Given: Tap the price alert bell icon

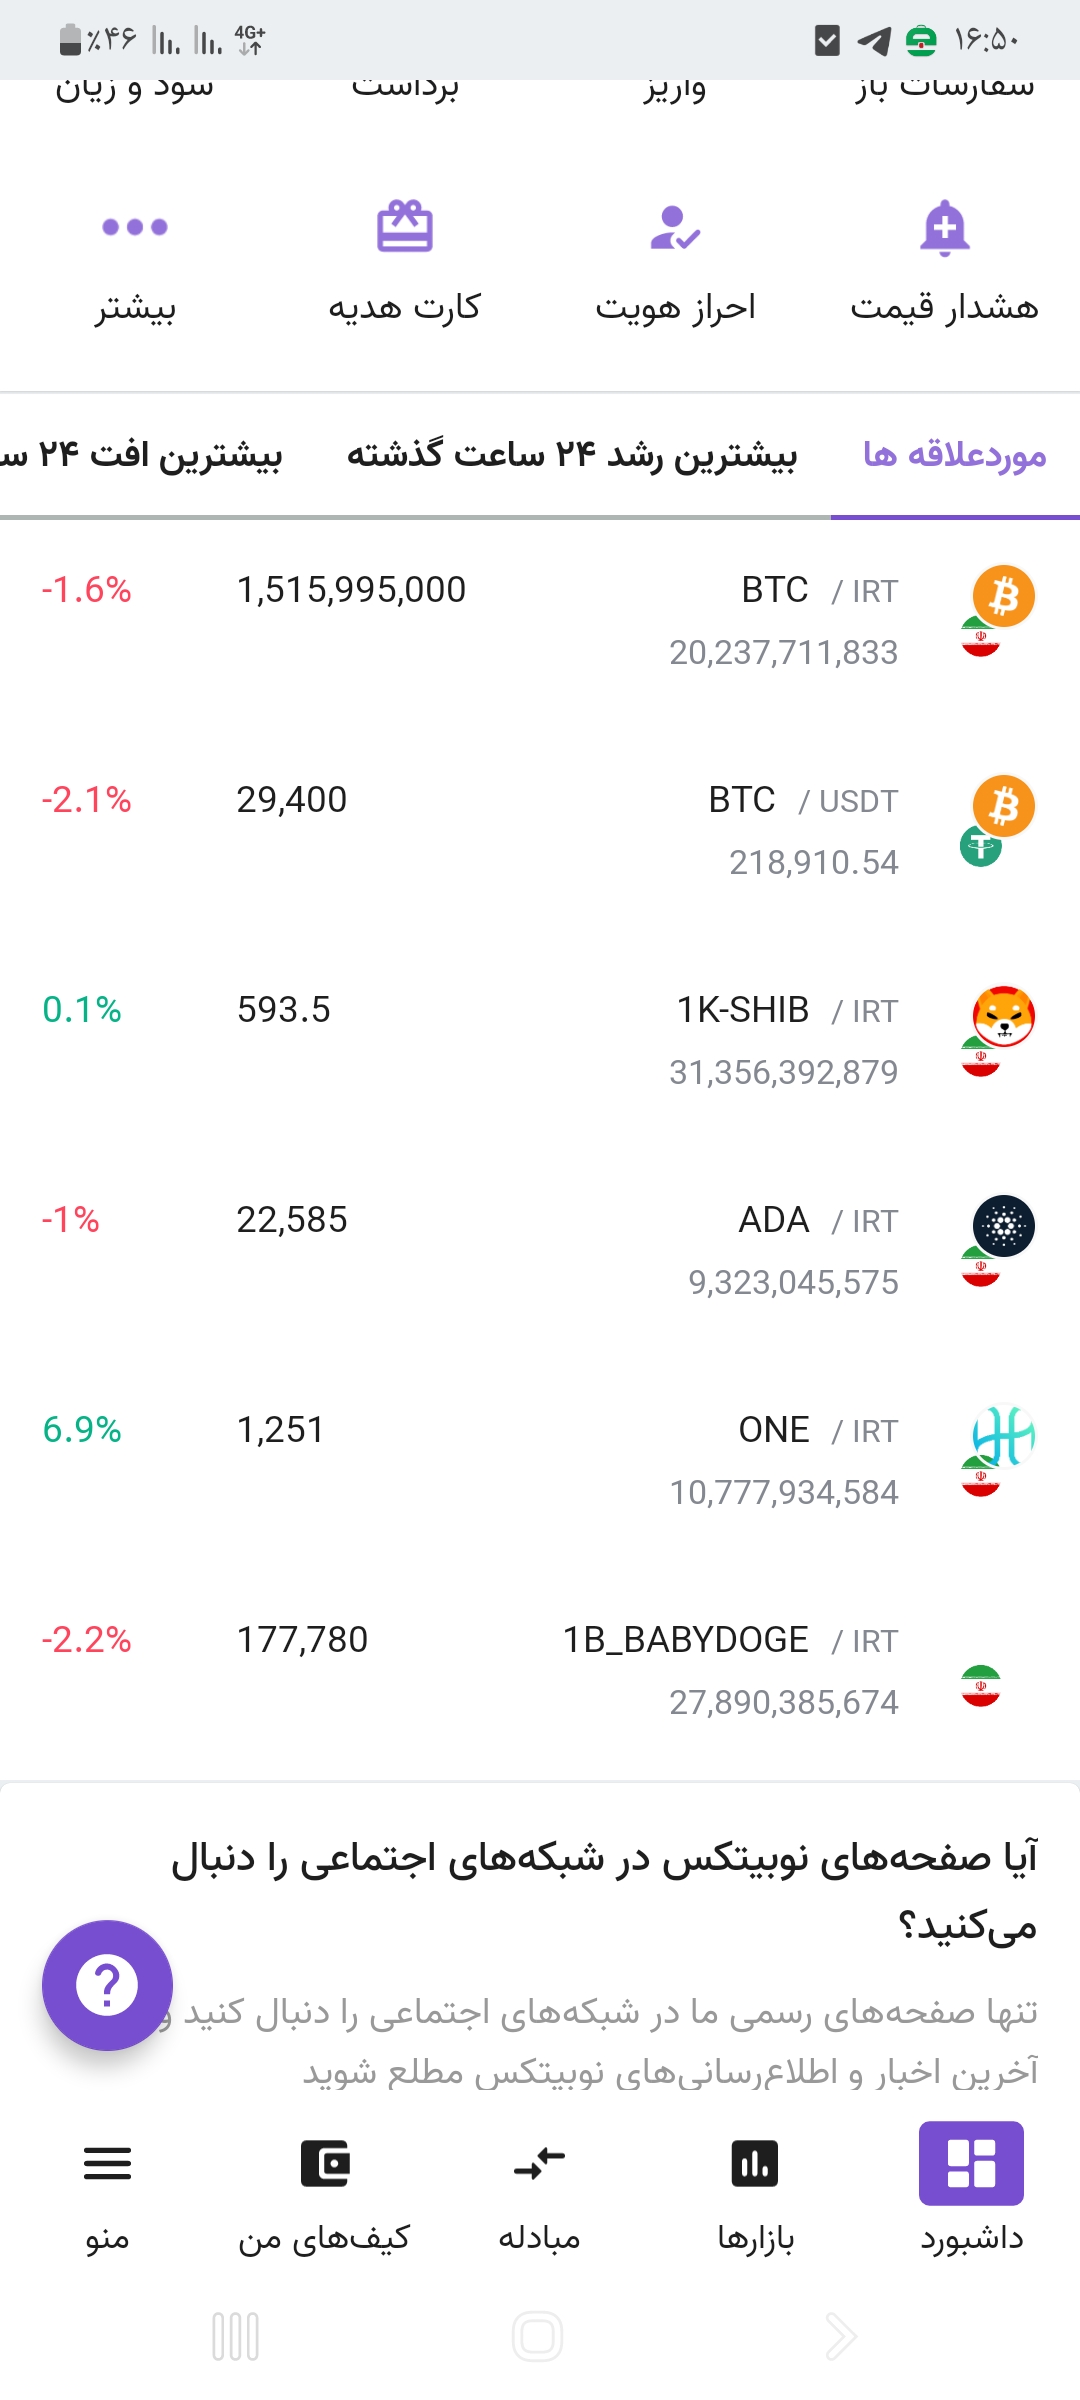Looking at the screenshot, I should 944,228.
